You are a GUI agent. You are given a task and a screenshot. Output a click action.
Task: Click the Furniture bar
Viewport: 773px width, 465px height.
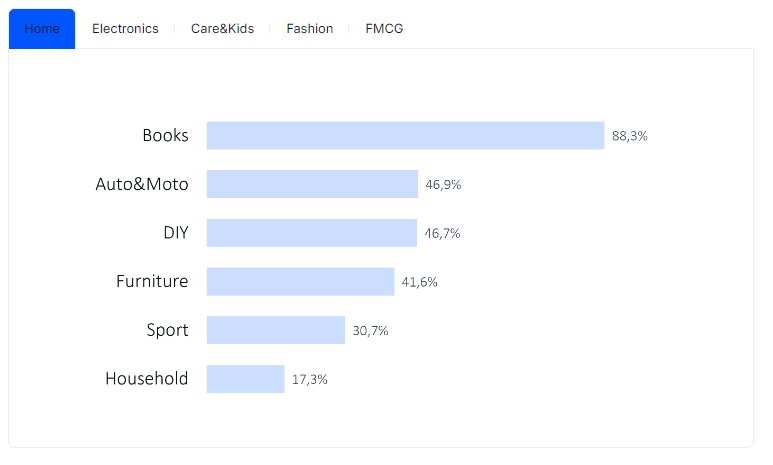(x=300, y=282)
